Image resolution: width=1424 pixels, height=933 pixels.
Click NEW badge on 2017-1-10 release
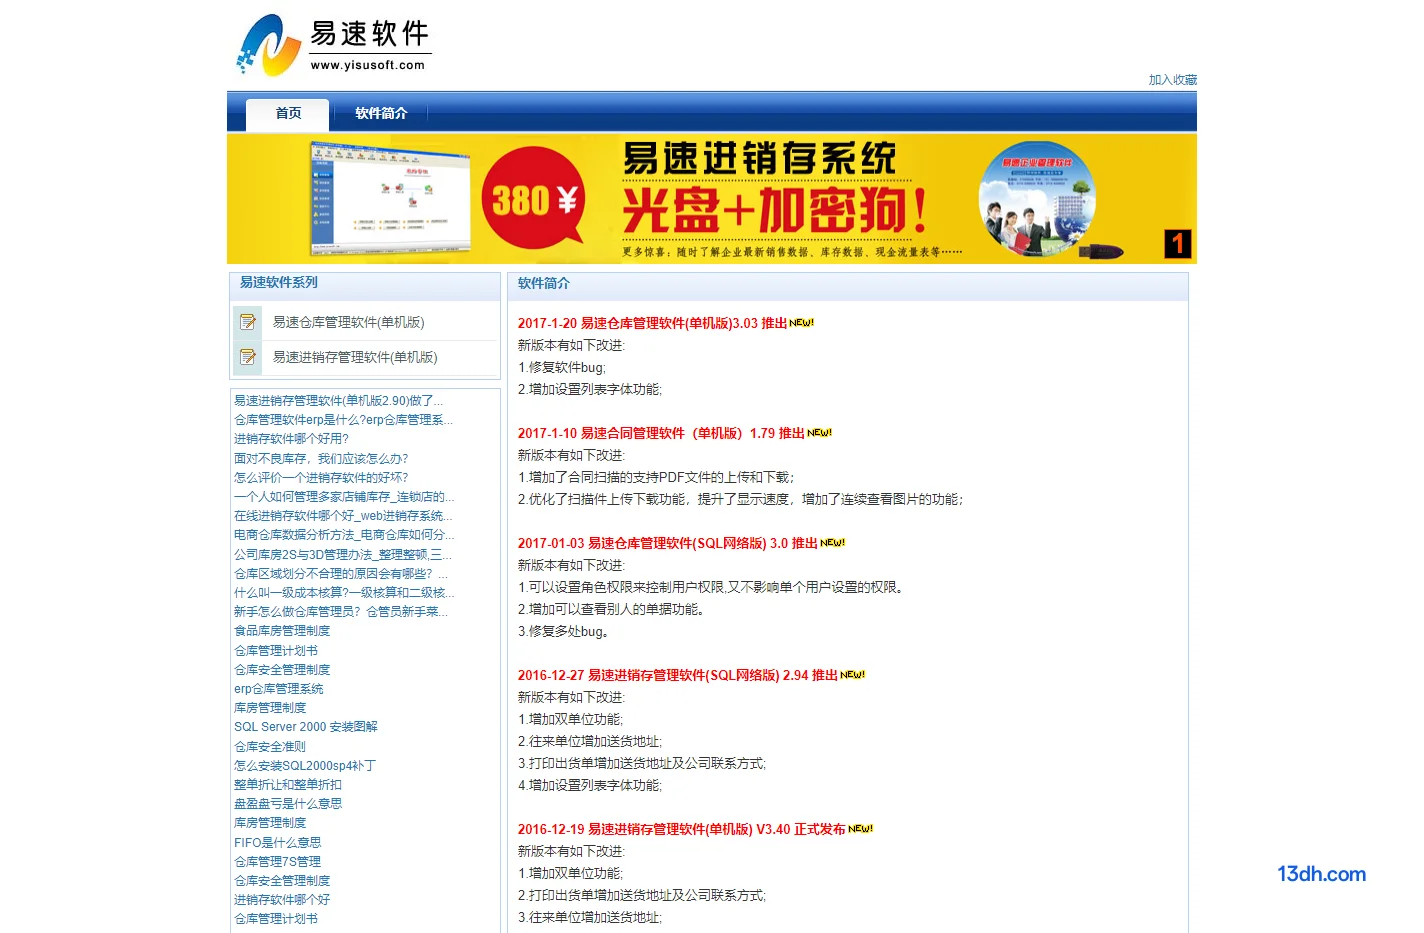coord(820,433)
